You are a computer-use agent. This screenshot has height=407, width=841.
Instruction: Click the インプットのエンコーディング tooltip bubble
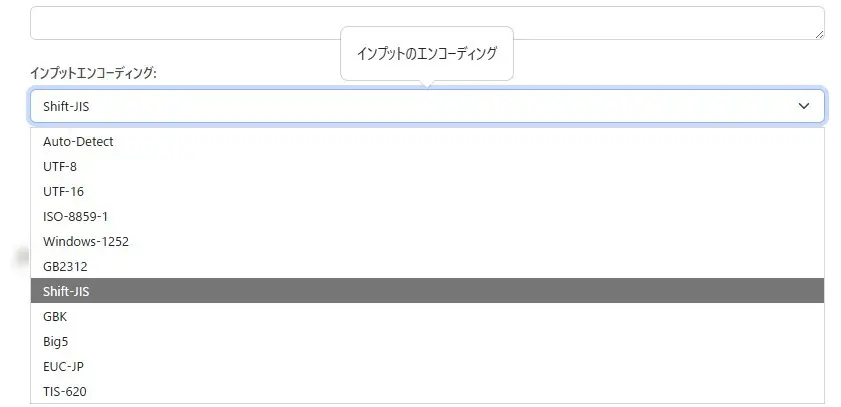[x=427, y=54]
